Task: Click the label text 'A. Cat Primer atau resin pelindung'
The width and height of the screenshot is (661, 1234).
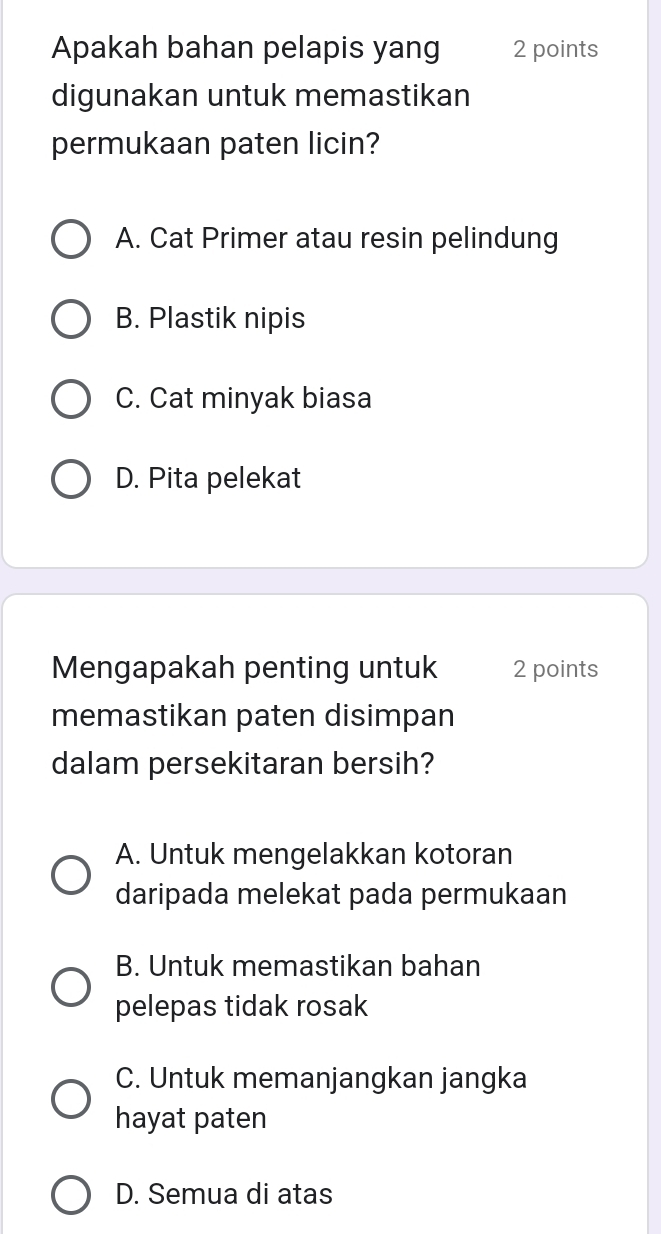Action: (337, 239)
